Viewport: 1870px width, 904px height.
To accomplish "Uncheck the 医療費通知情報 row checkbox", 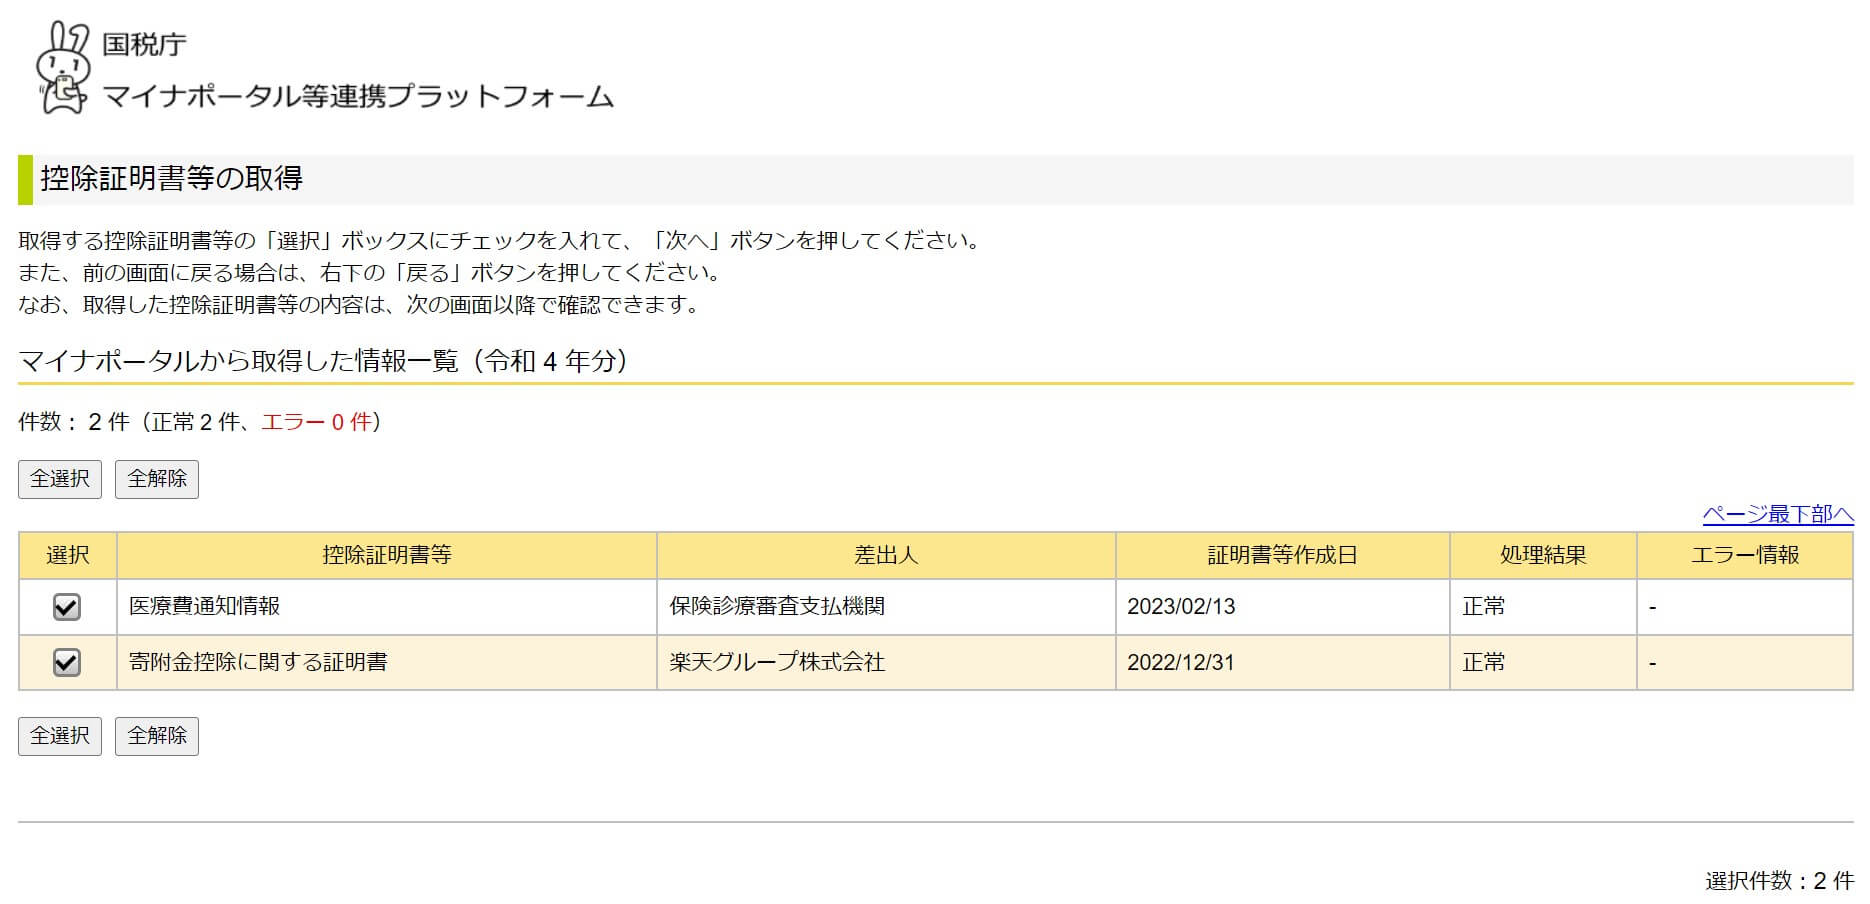I will pyautogui.click(x=67, y=607).
